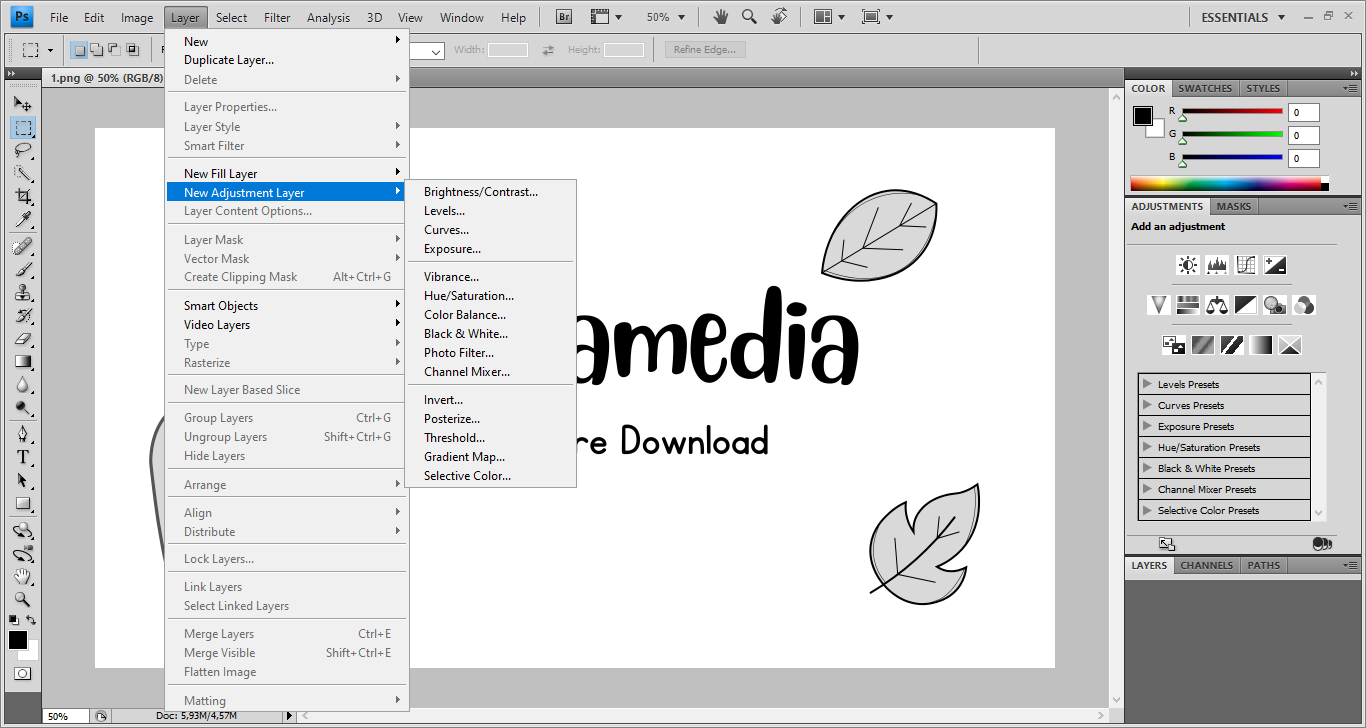1366x728 pixels.
Task: Click Duplicate Layer in the Layer menu
Action: [x=228, y=60]
